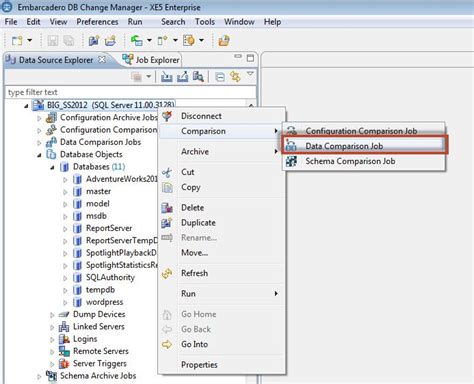Collapse the Database Objects node
474x384 pixels.
tap(39, 155)
